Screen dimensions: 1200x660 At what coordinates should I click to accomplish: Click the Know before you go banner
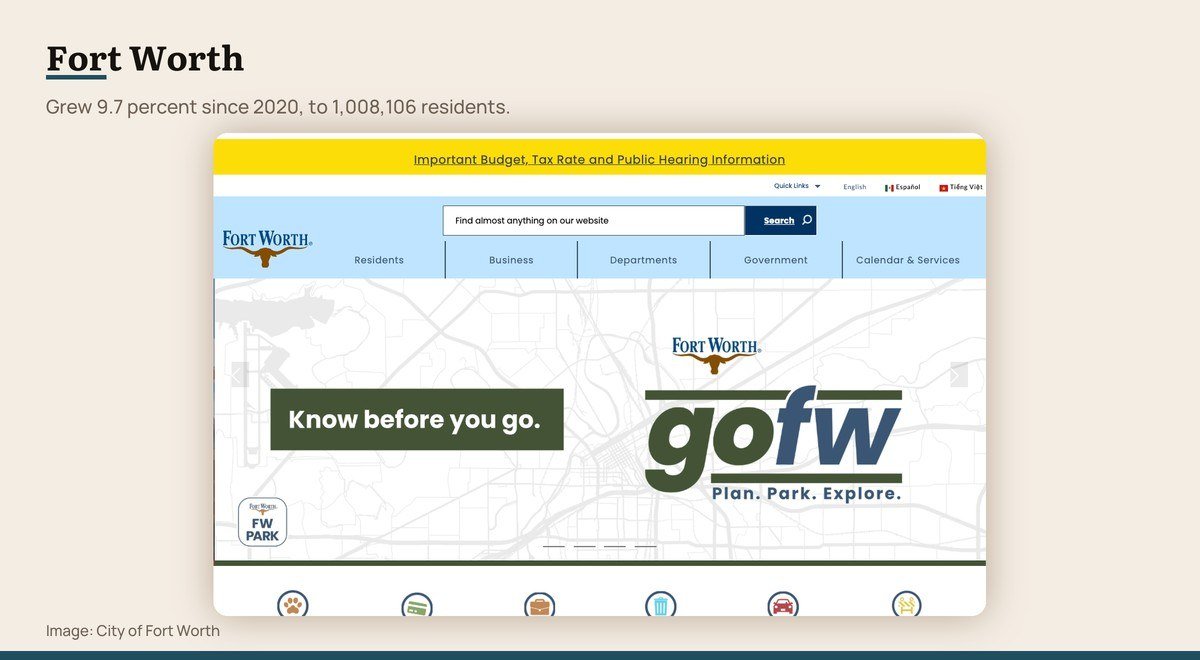(416, 419)
